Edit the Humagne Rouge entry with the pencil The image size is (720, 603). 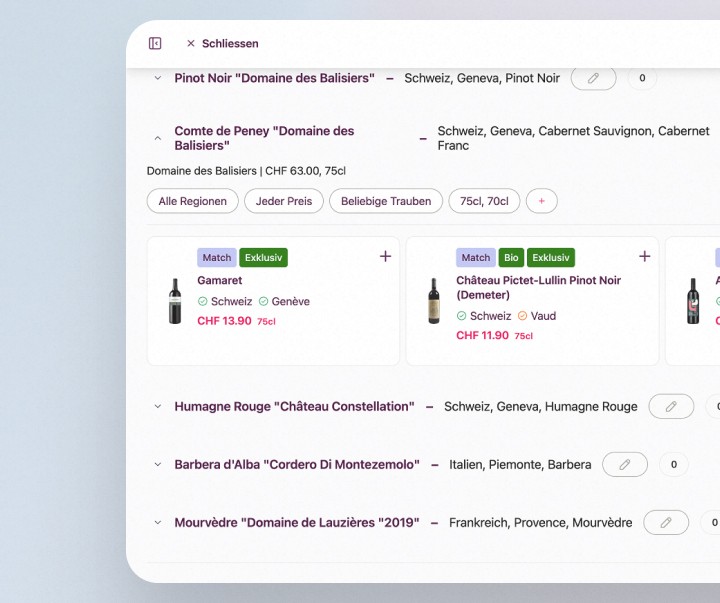(671, 406)
